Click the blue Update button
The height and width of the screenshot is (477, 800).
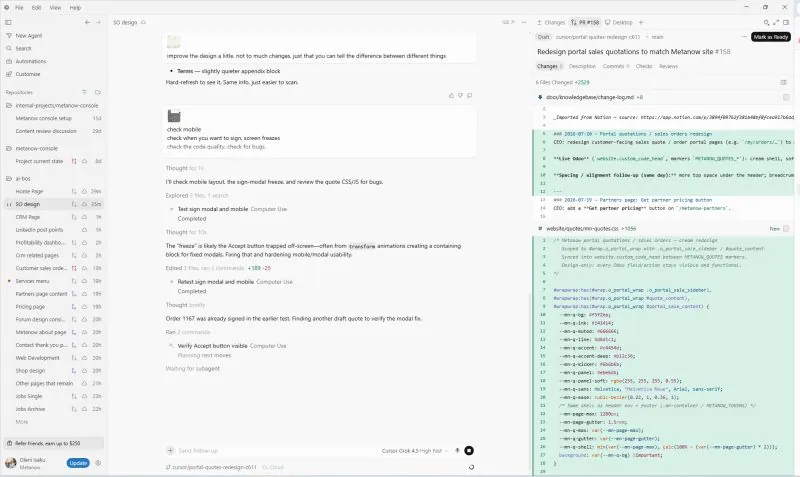[78, 463]
